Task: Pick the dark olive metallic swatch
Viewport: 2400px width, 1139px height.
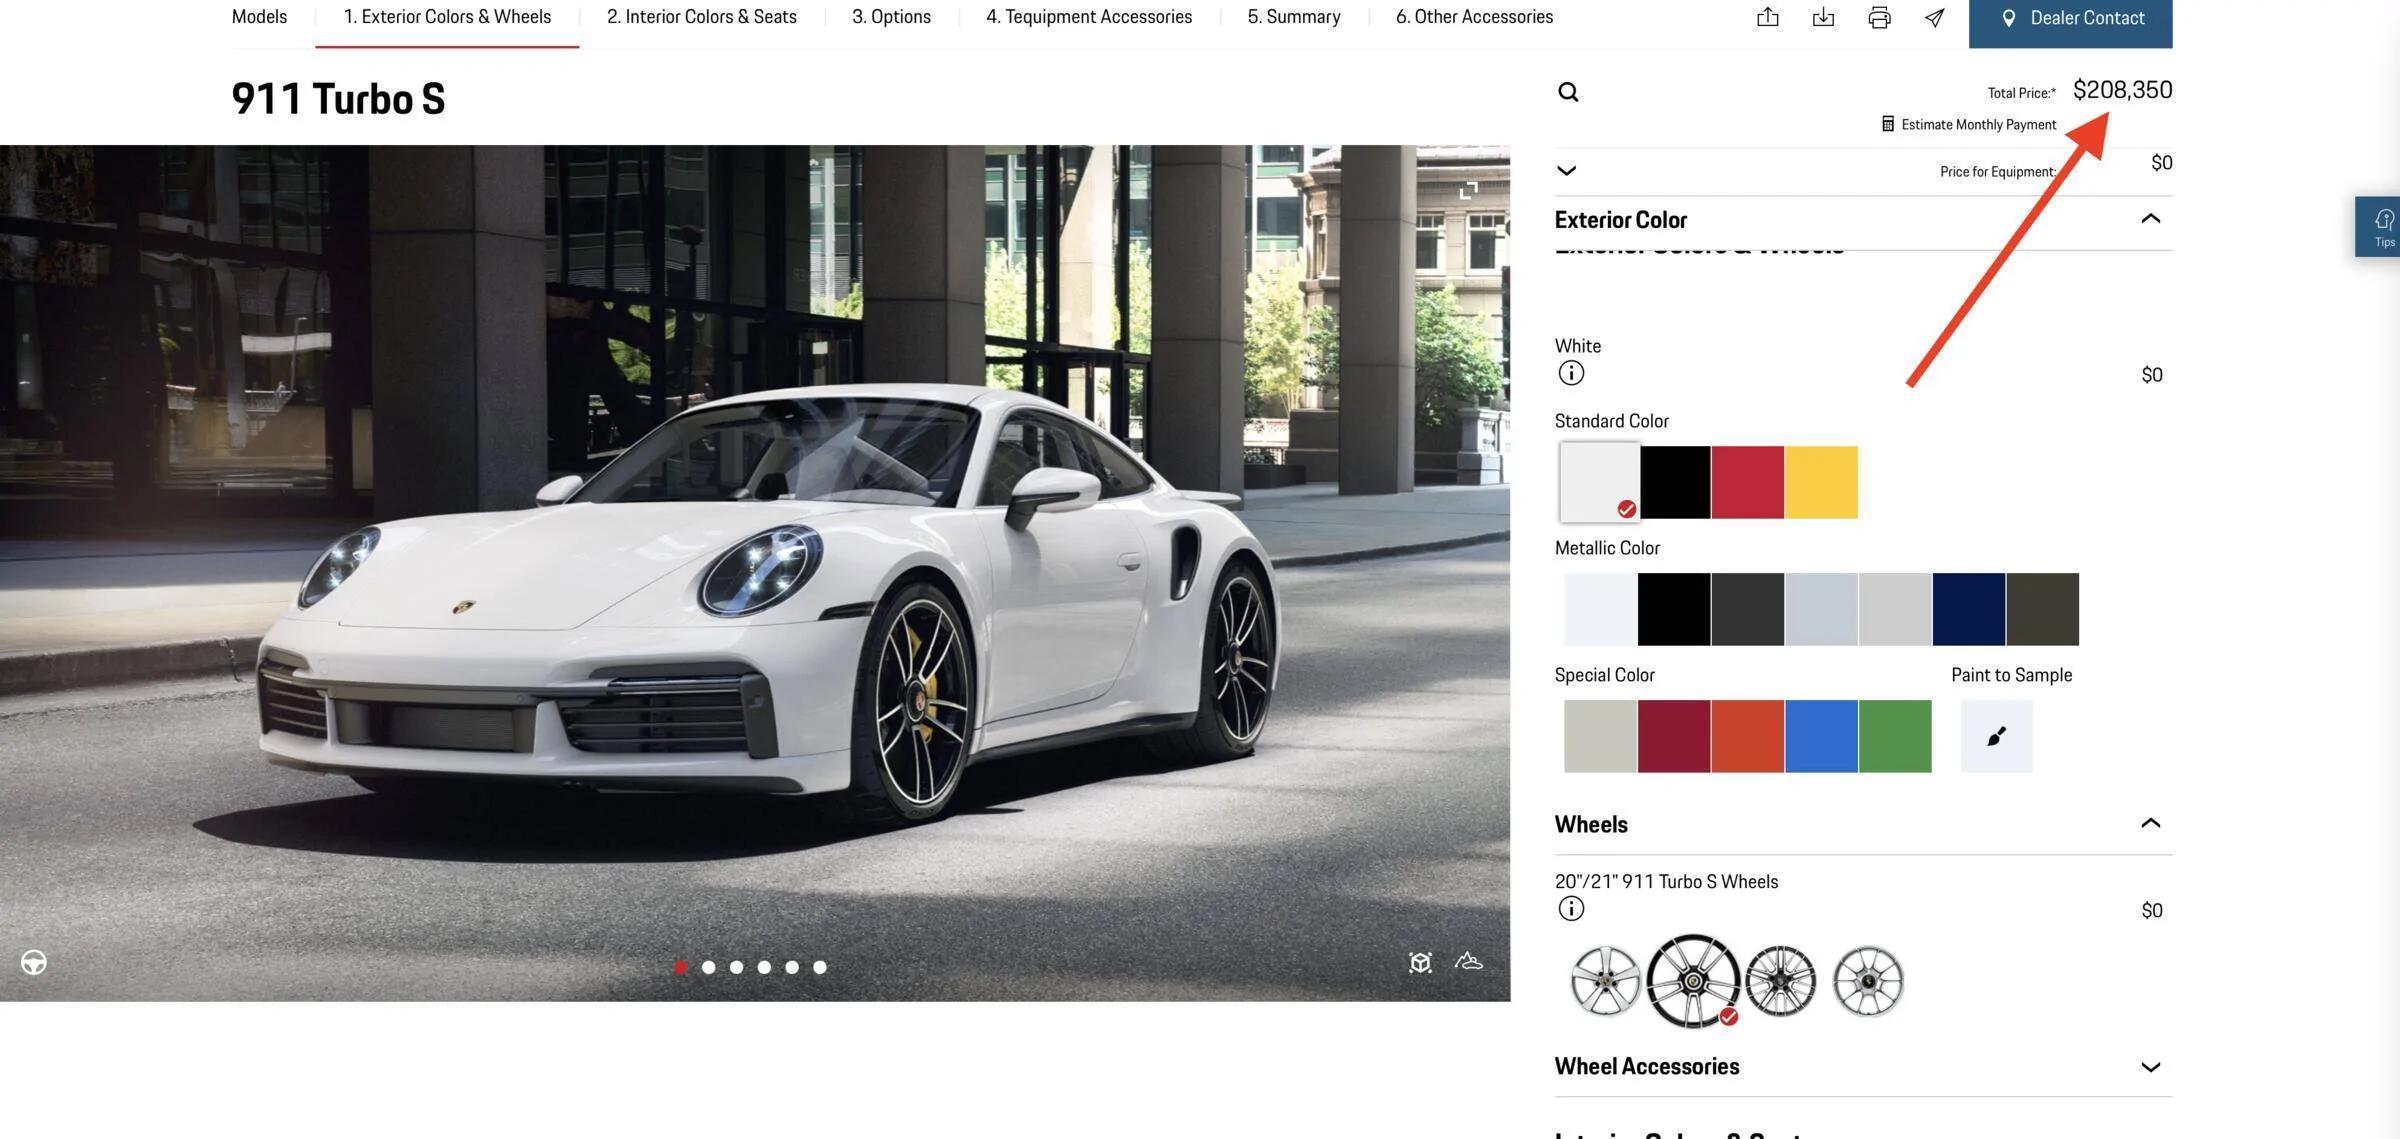Action: click(x=2042, y=609)
